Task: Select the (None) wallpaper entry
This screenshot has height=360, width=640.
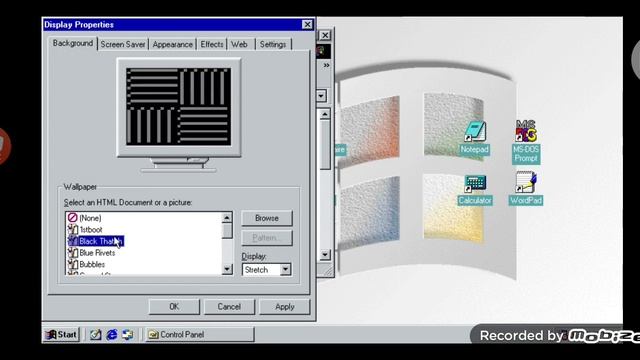Action: coord(84,218)
